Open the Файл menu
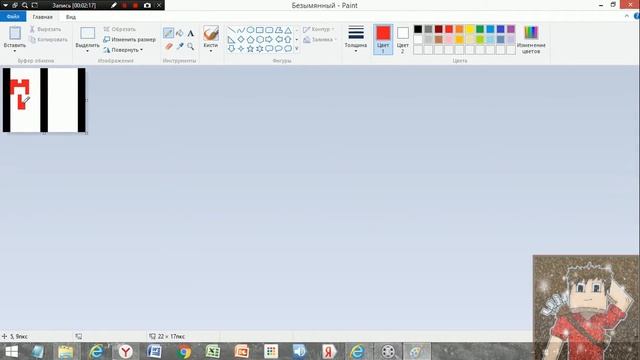This screenshot has height=360, width=640. [x=13, y=17]
